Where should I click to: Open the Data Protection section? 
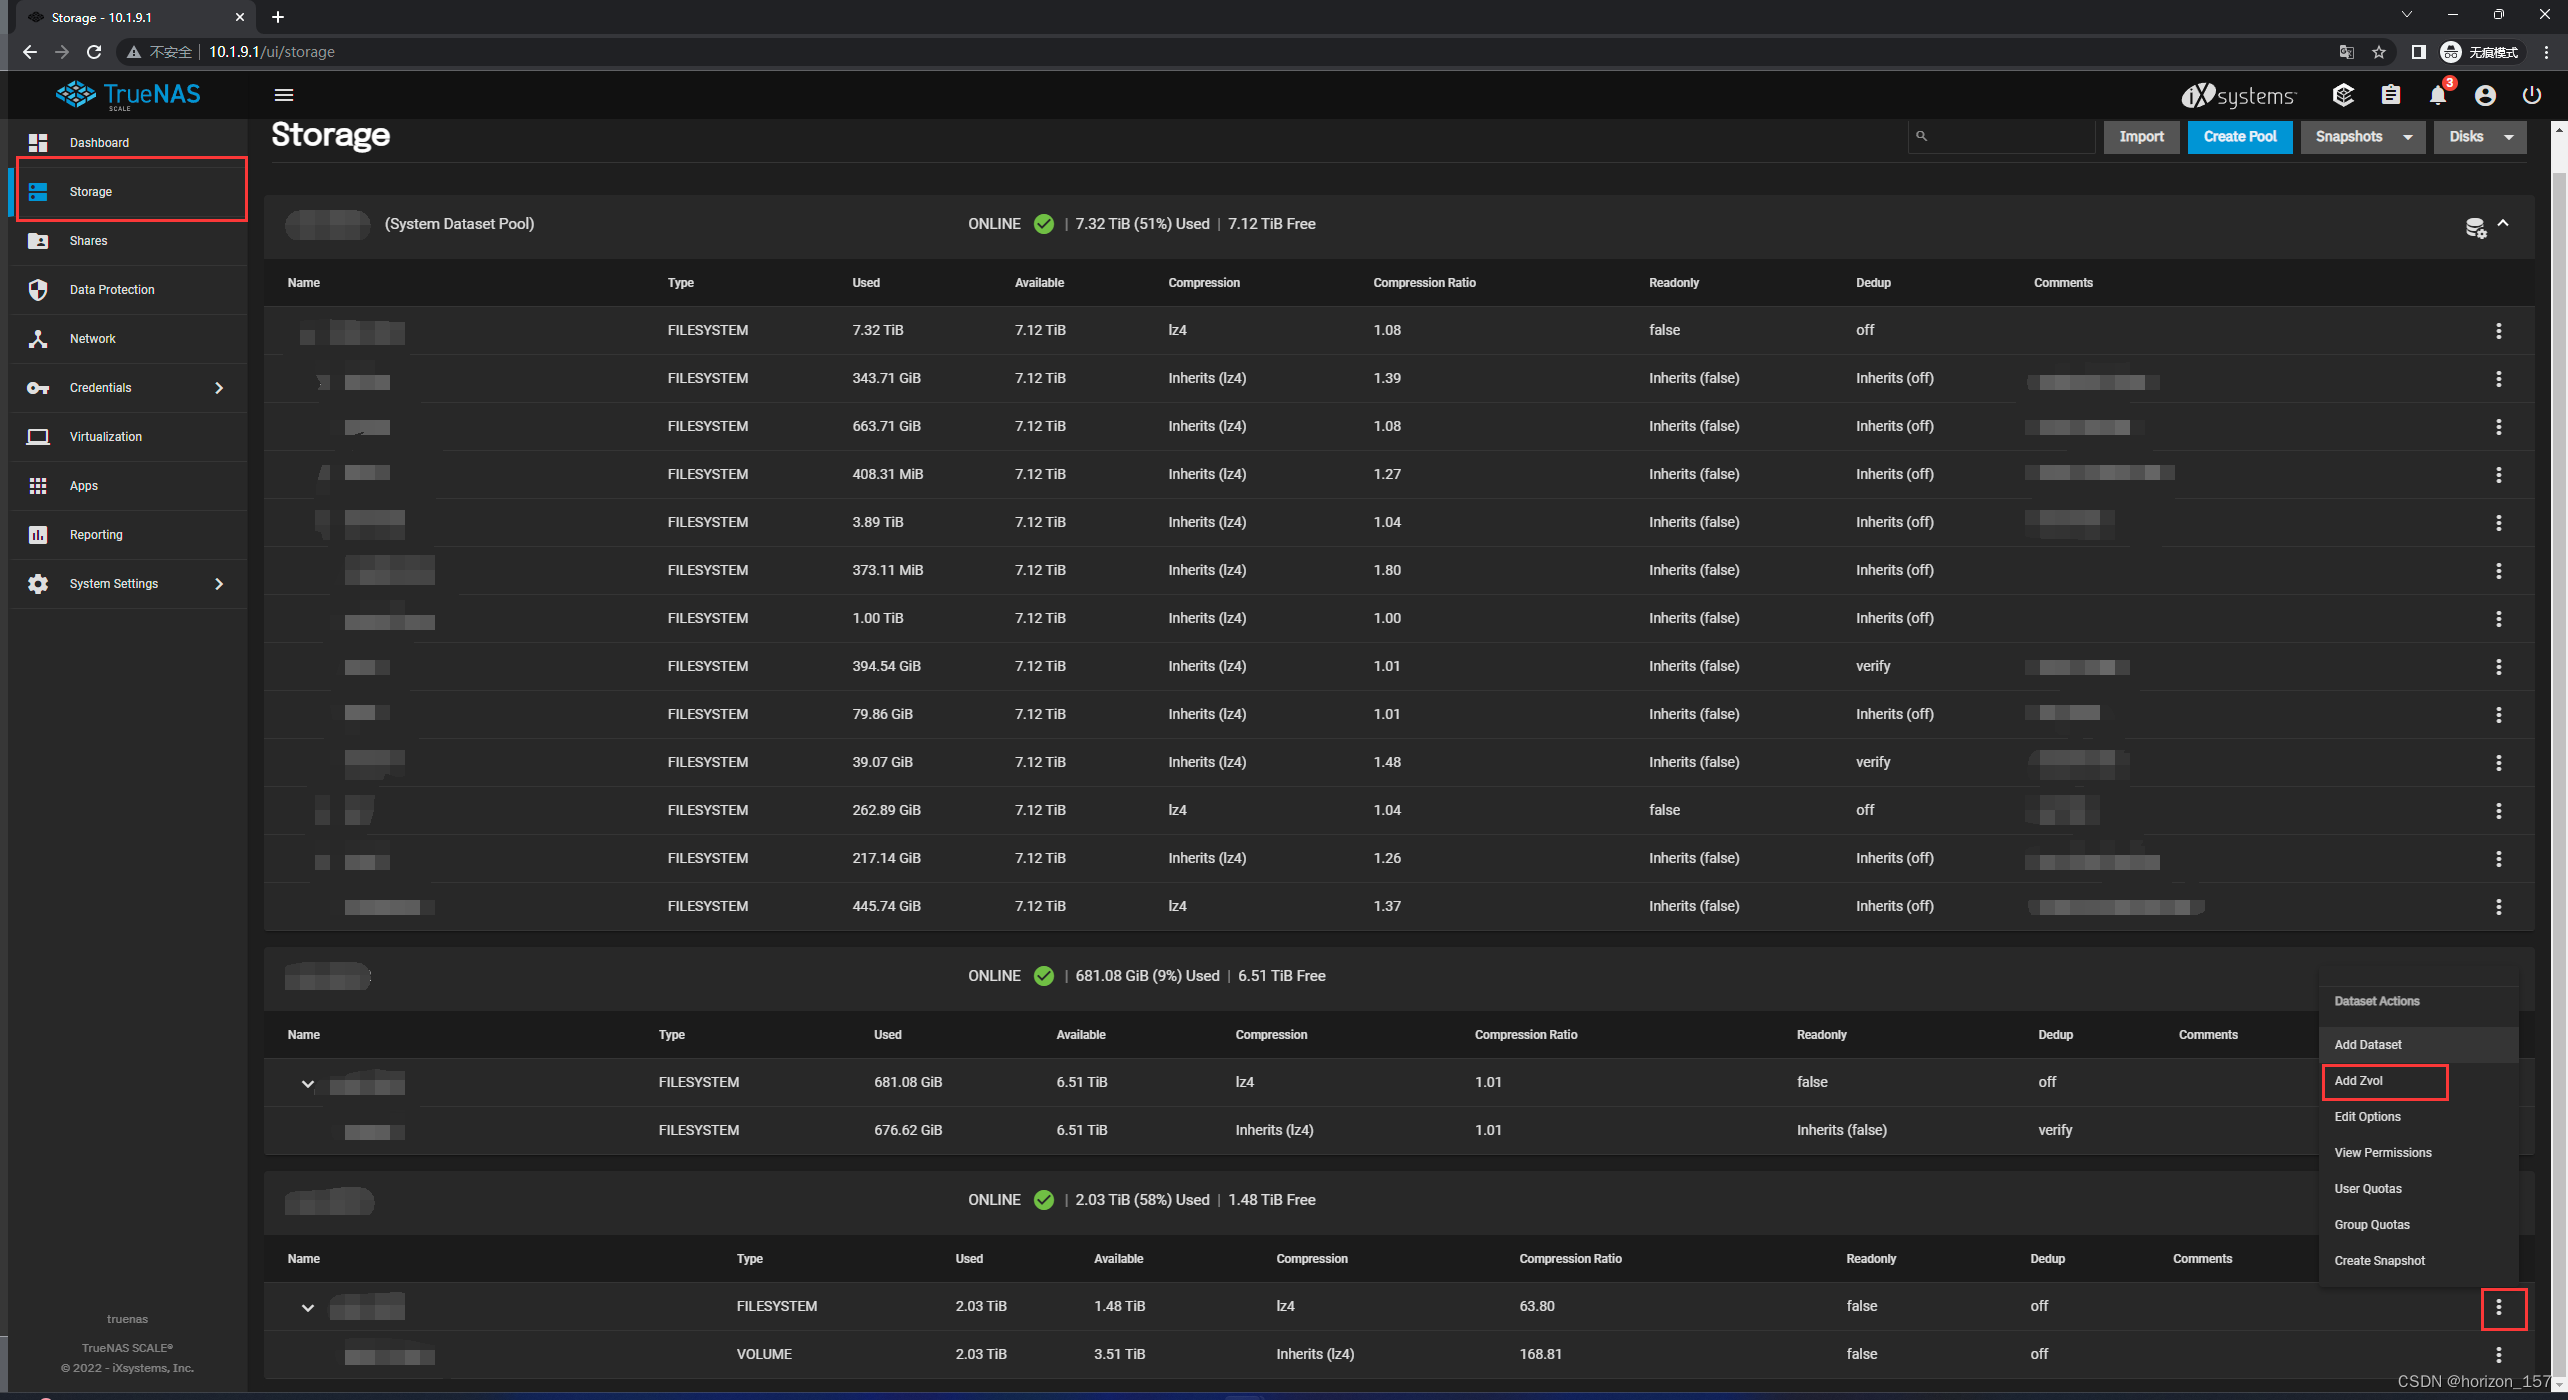click(x=111, y=289)
